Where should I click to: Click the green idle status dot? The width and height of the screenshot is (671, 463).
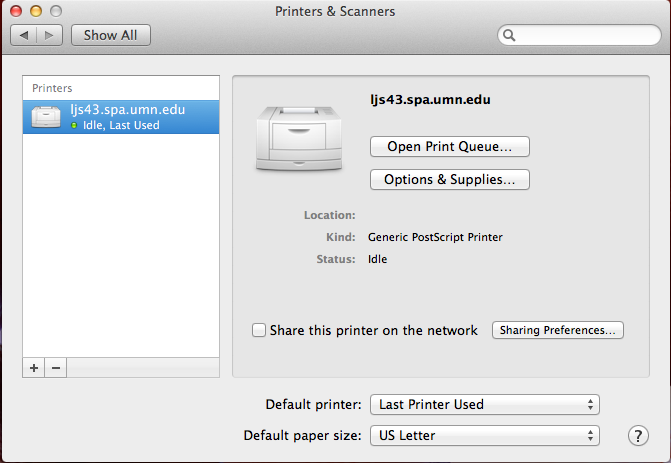74,125
